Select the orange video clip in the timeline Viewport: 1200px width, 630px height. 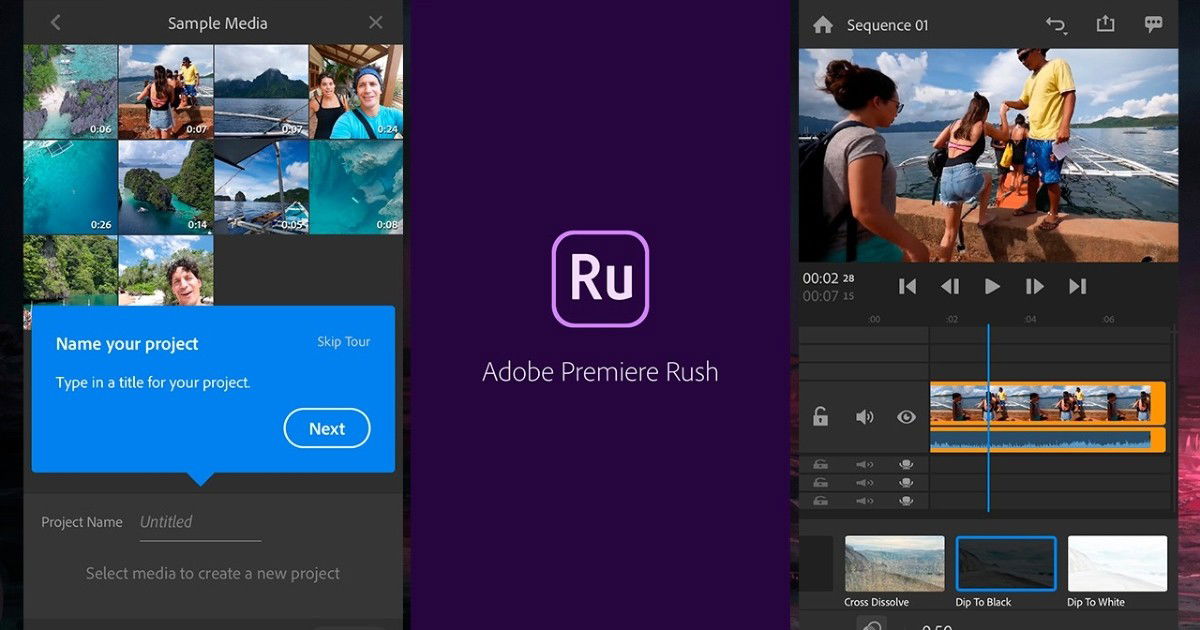(1048, 403)
